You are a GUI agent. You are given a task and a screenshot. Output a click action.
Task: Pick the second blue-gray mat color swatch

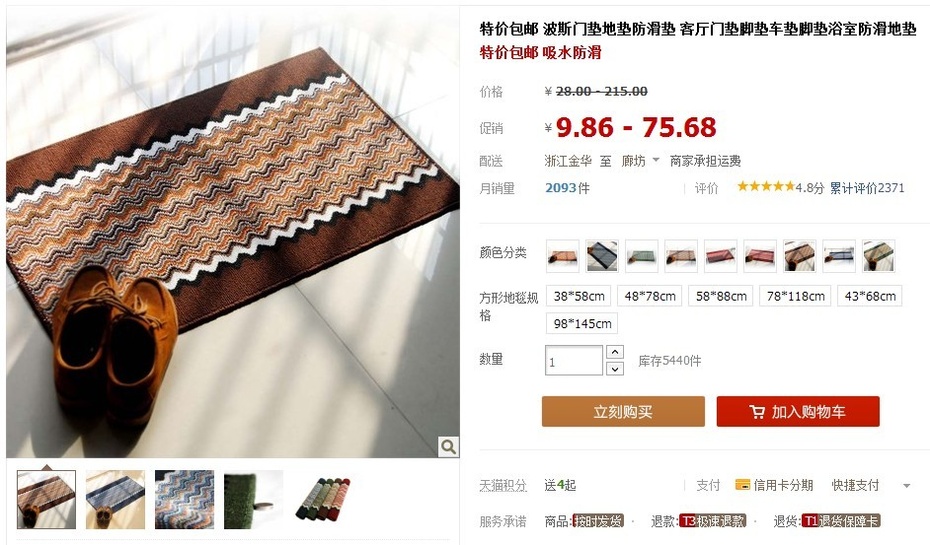click(602, 256)
